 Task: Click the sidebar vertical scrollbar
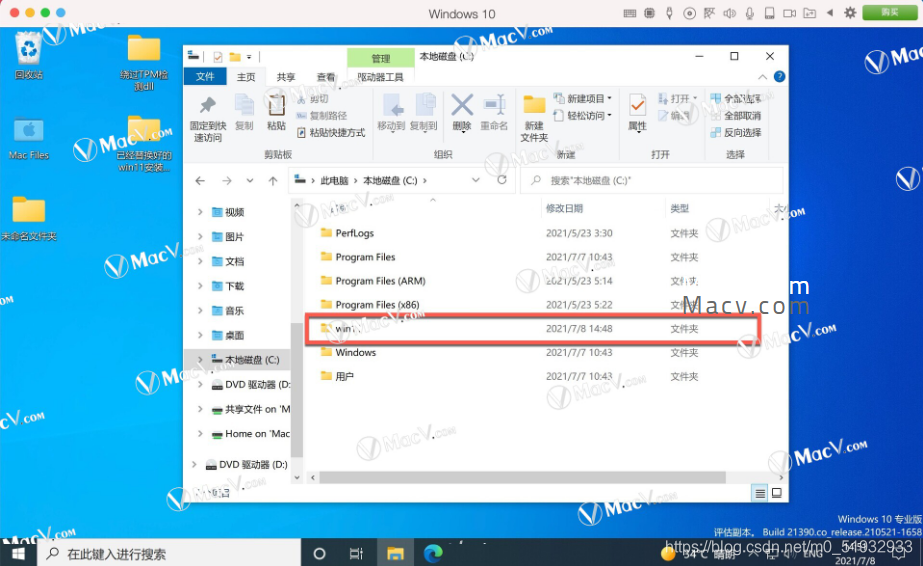pos(297,389)
